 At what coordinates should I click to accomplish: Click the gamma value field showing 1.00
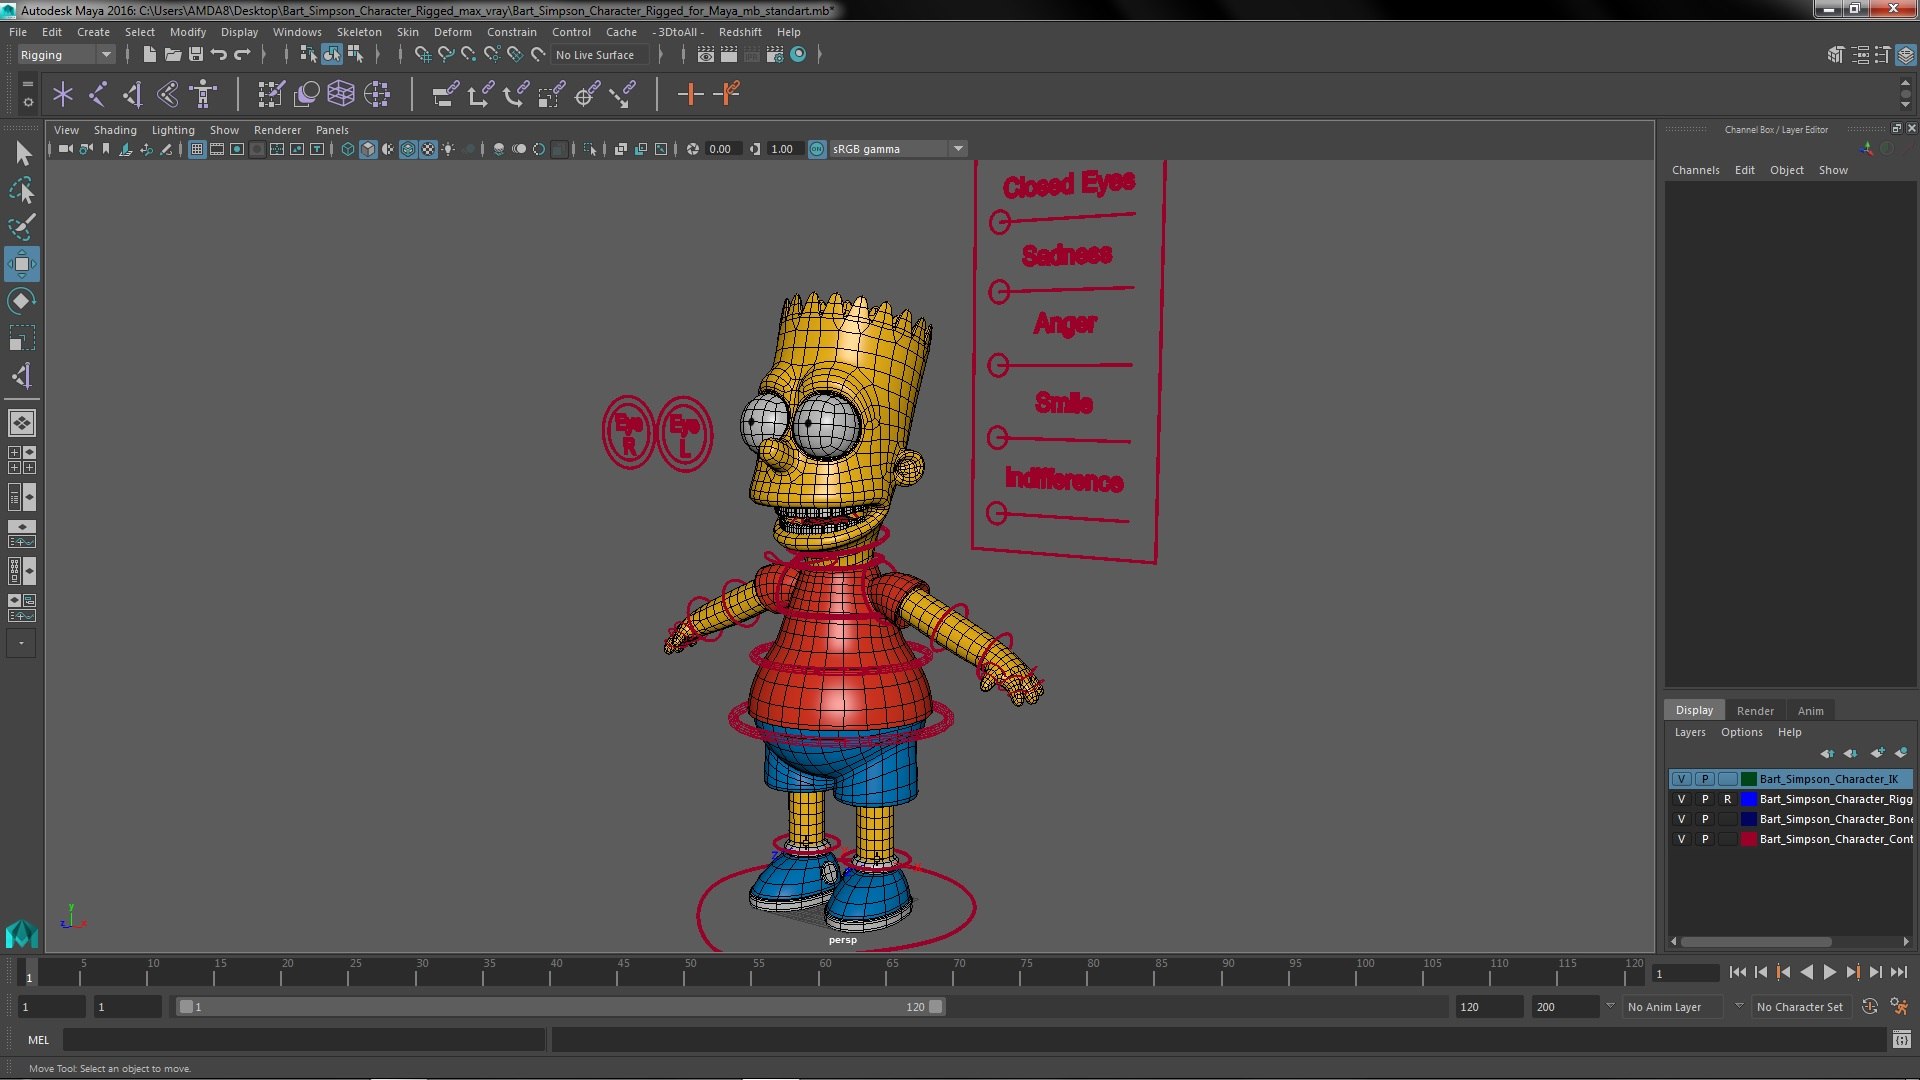783,149
